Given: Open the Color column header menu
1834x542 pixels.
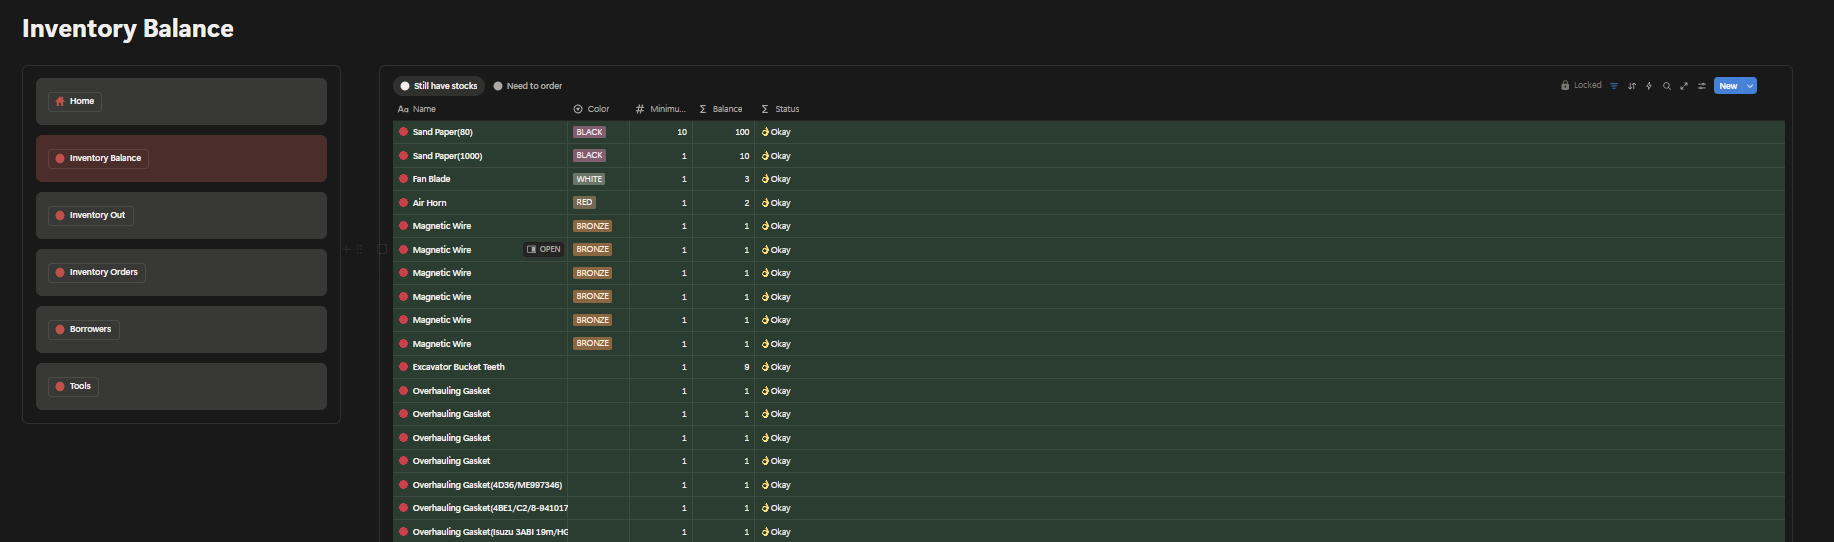Looking at the screenshot, I should coord(598,109).
